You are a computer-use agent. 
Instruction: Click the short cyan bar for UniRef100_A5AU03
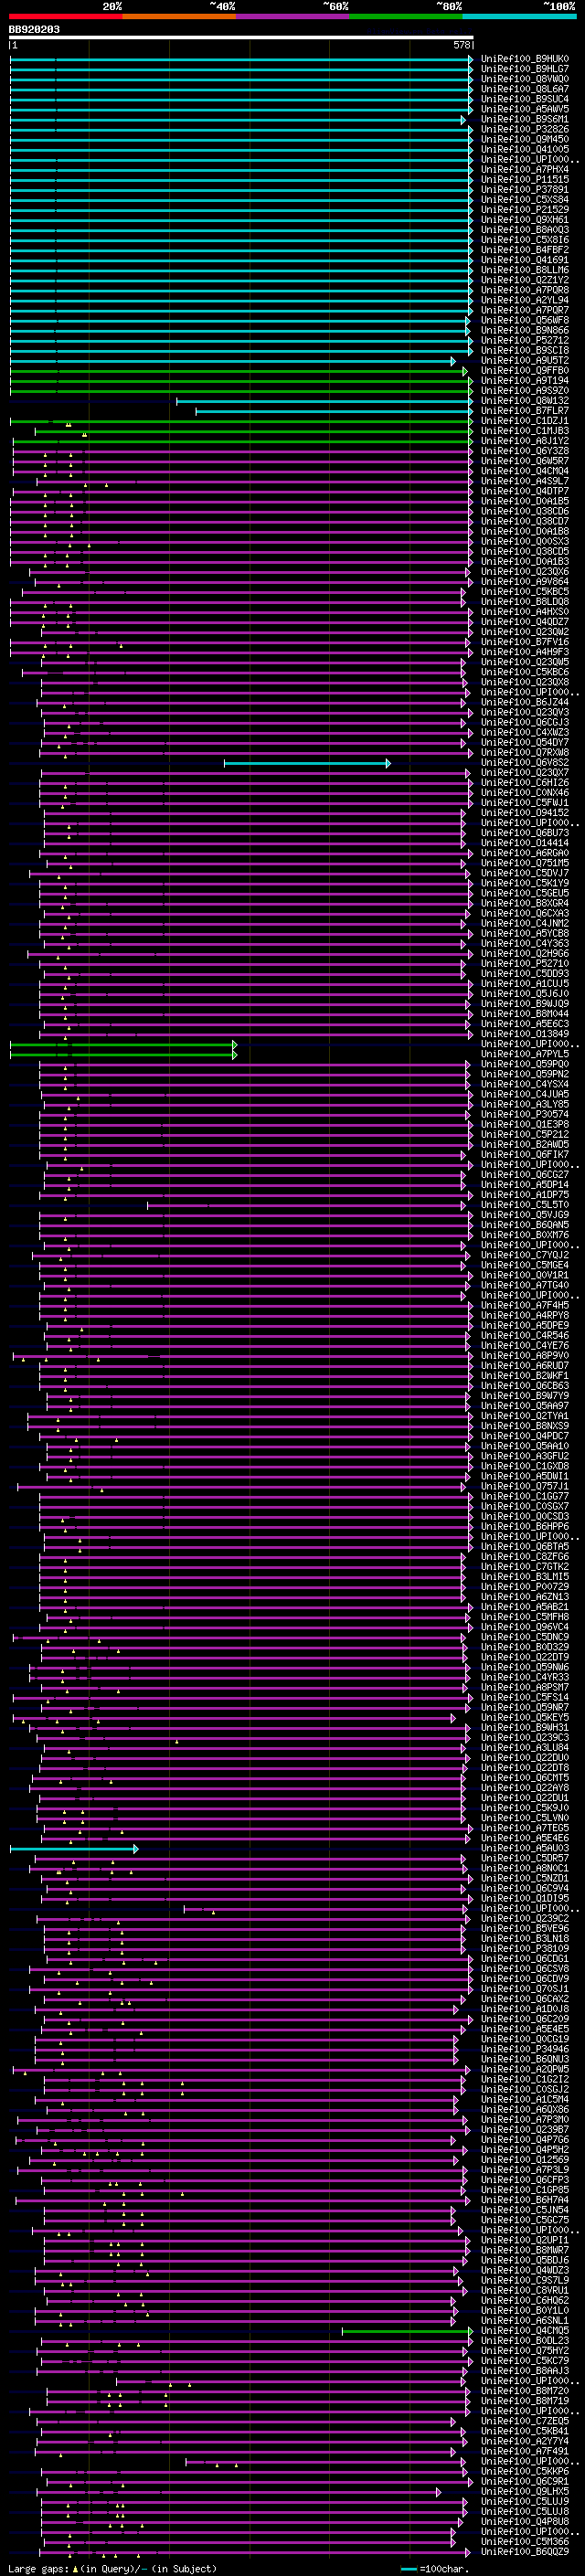pyautogui.click(x=74, y=1849)
